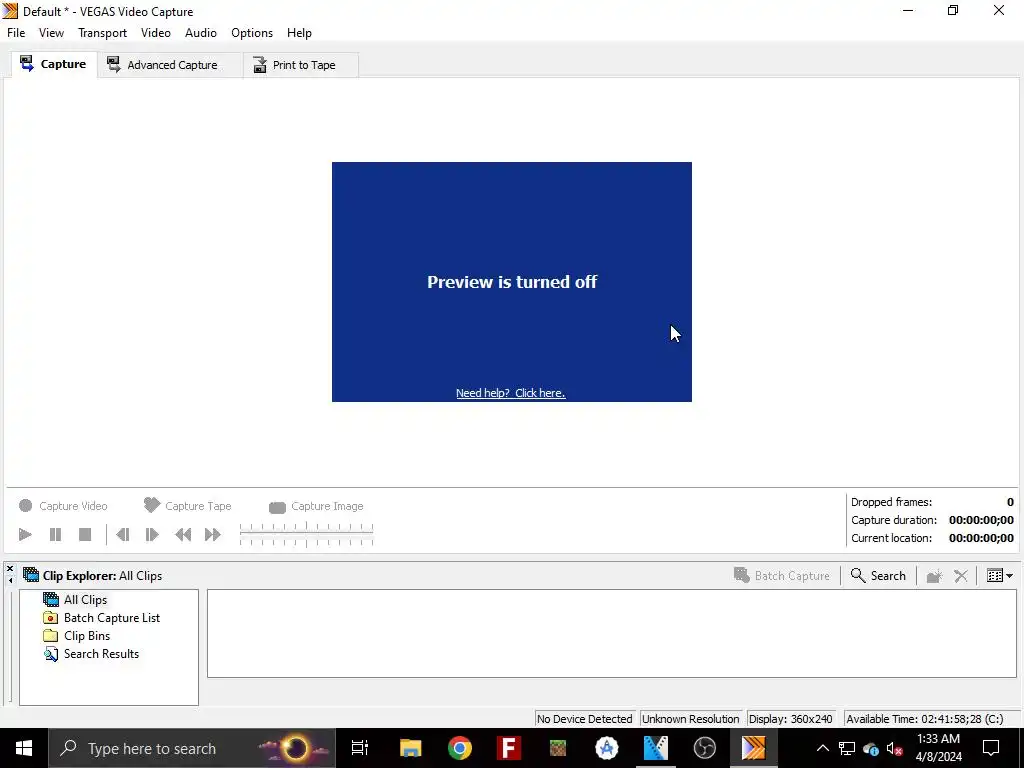Click the Capture Video button

click(63, 505)
